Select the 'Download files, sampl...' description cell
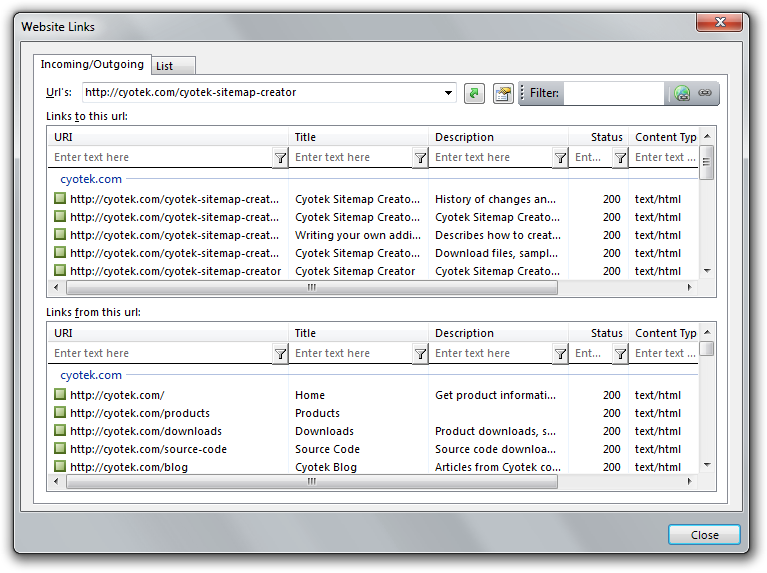The height and width of the screenshot is (573, 767). pyautogui.click(x=496, y=253)
